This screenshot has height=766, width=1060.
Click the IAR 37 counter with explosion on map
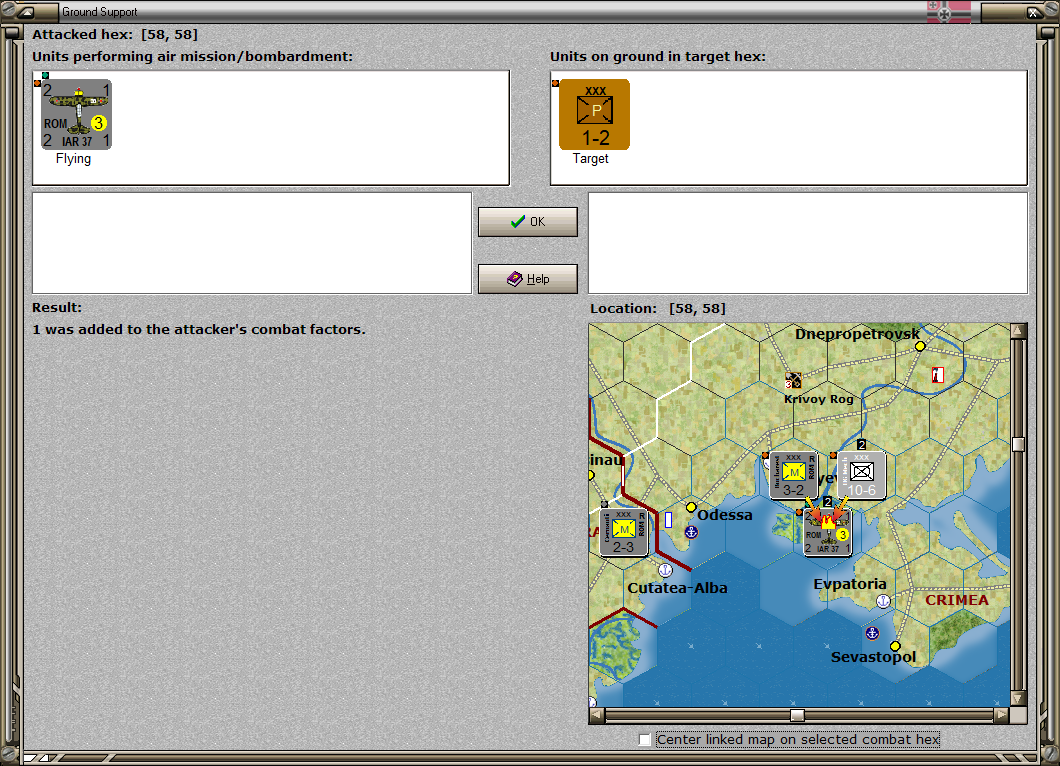coord(827,533)
